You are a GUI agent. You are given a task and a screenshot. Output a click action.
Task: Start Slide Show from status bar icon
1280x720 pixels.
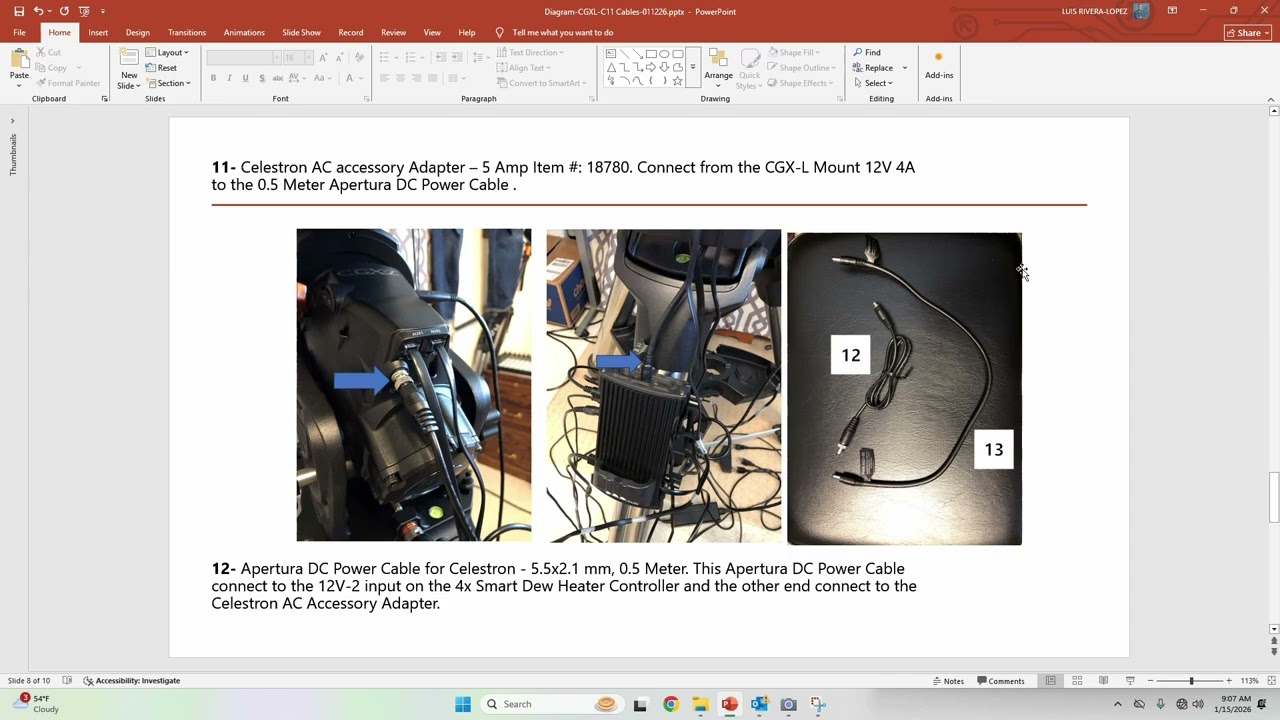tap(1130, 681)
